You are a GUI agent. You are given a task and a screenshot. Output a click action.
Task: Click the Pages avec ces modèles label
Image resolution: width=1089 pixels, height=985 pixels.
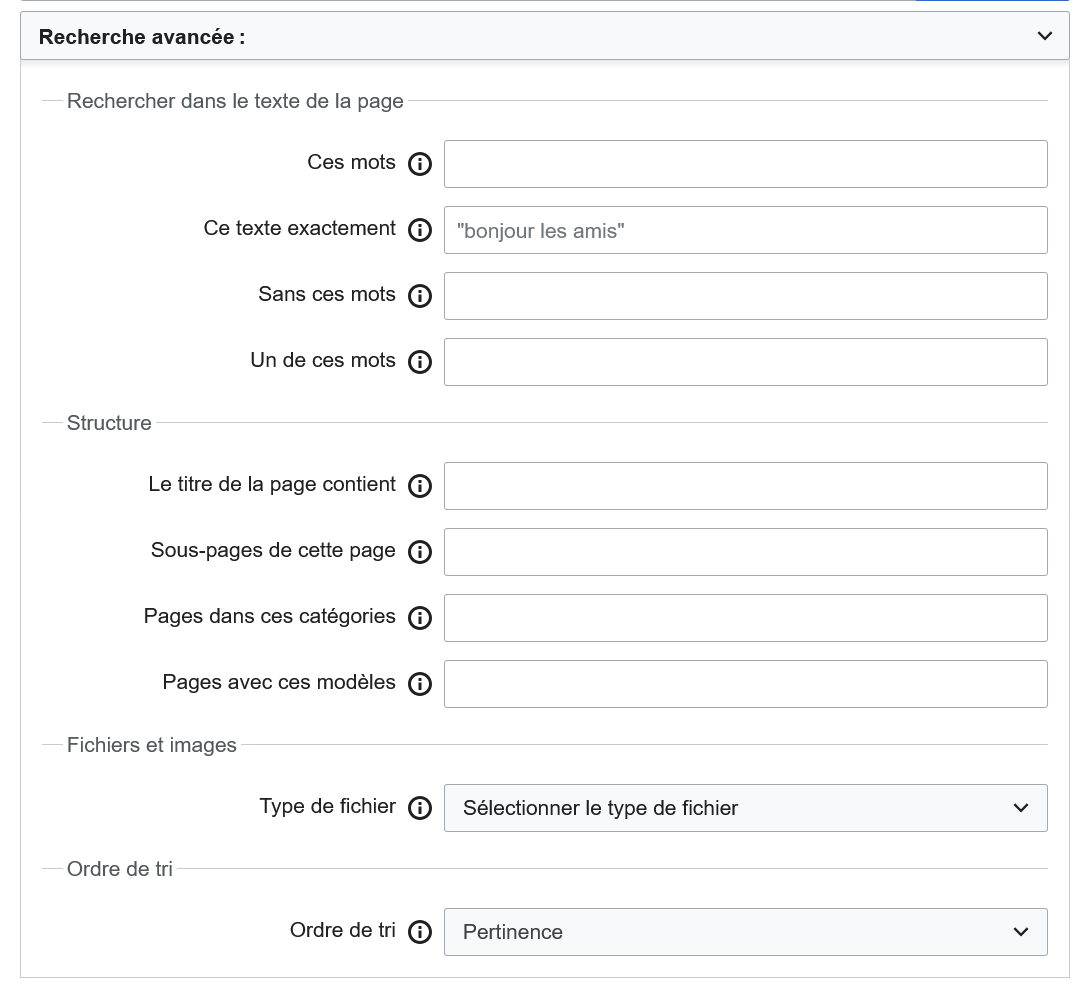coord(279,682)
